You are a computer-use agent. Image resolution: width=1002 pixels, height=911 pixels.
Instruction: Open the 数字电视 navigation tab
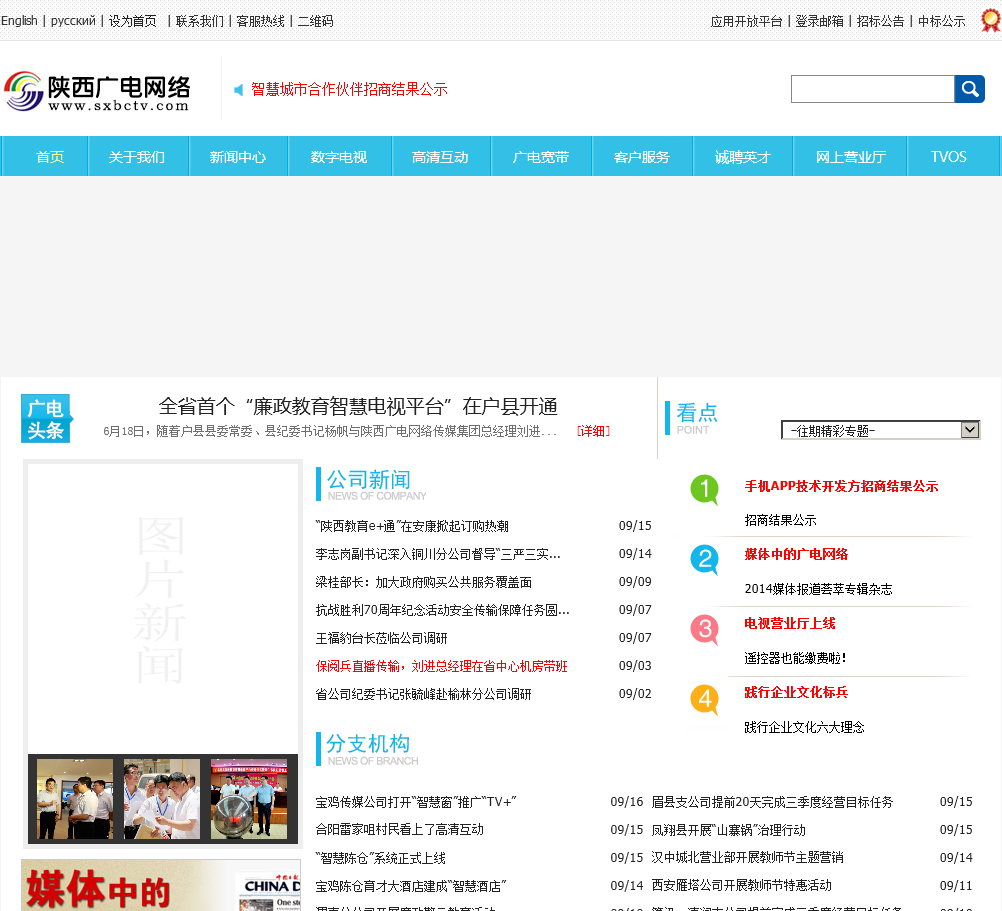(339, 157)
